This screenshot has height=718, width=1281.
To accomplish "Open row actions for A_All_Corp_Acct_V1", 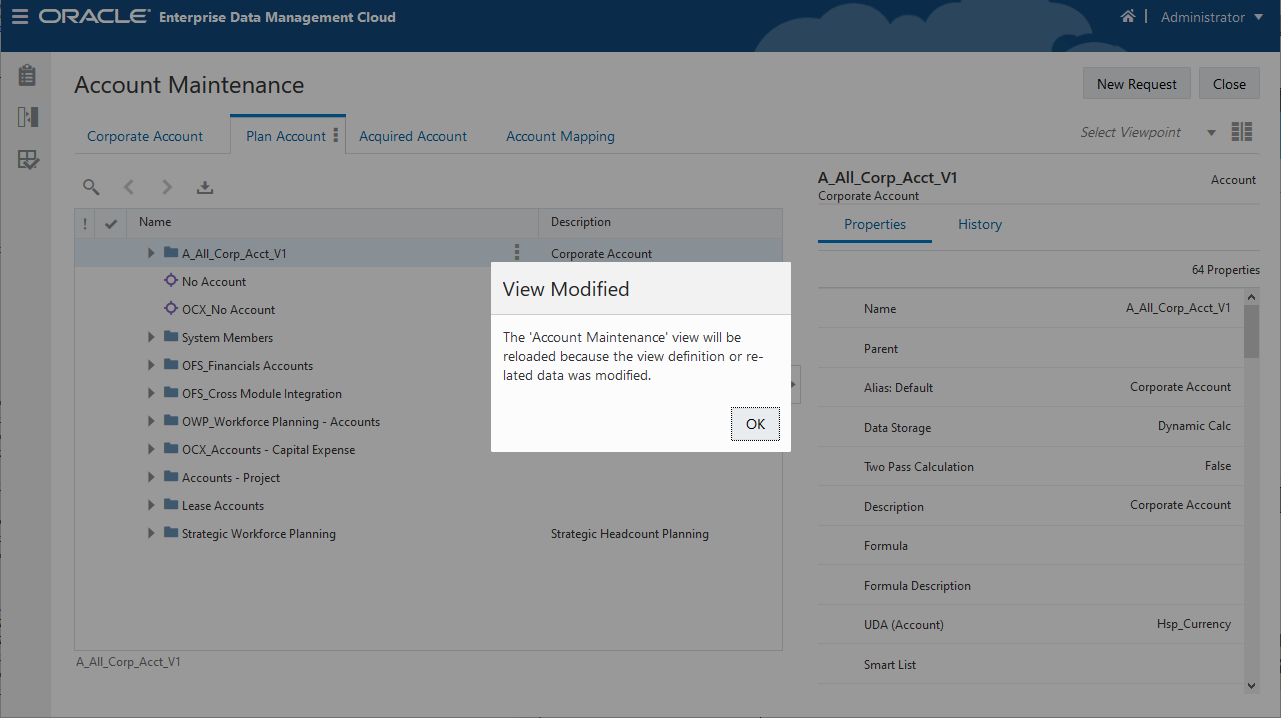I will [517, 253].
